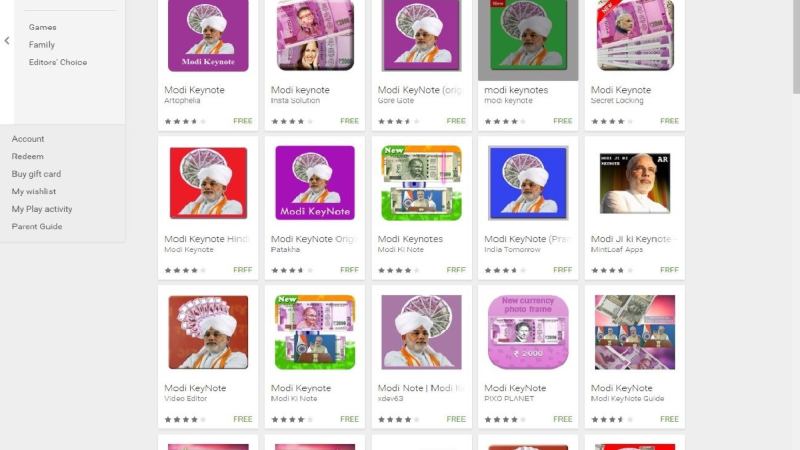800x450 pixels.
Task: Open the Modi Keynote app icon by Artophelia
Action: [208, 35]
